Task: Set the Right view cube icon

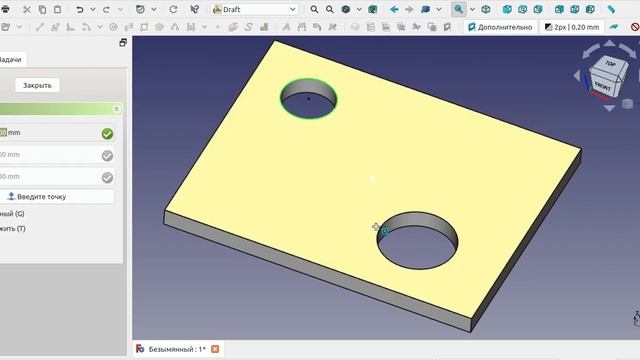Action: 538,9
